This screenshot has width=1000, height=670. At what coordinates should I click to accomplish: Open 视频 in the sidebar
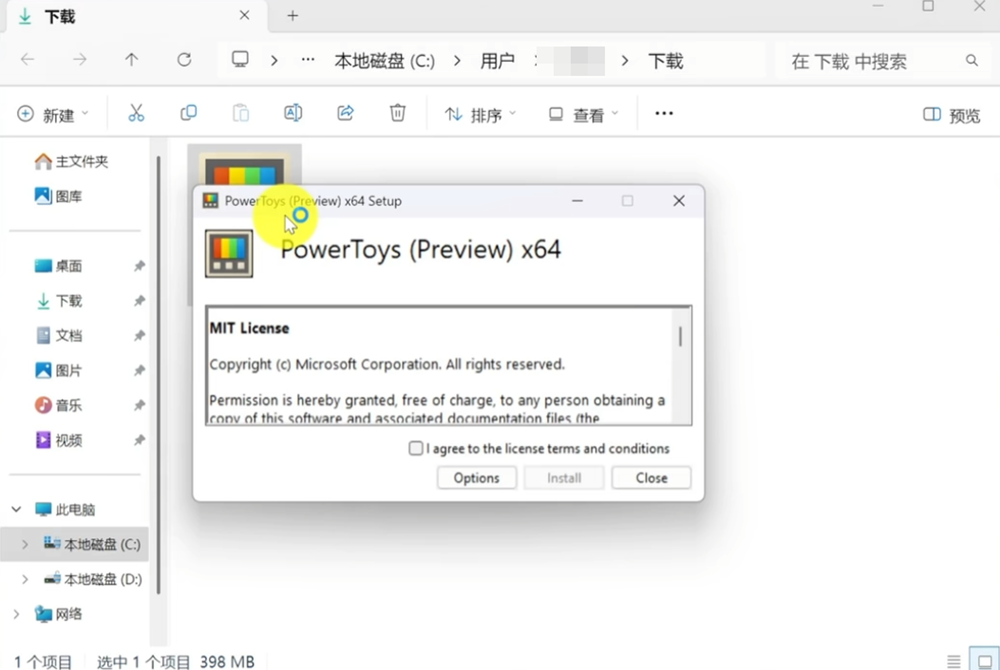[59, 441]
